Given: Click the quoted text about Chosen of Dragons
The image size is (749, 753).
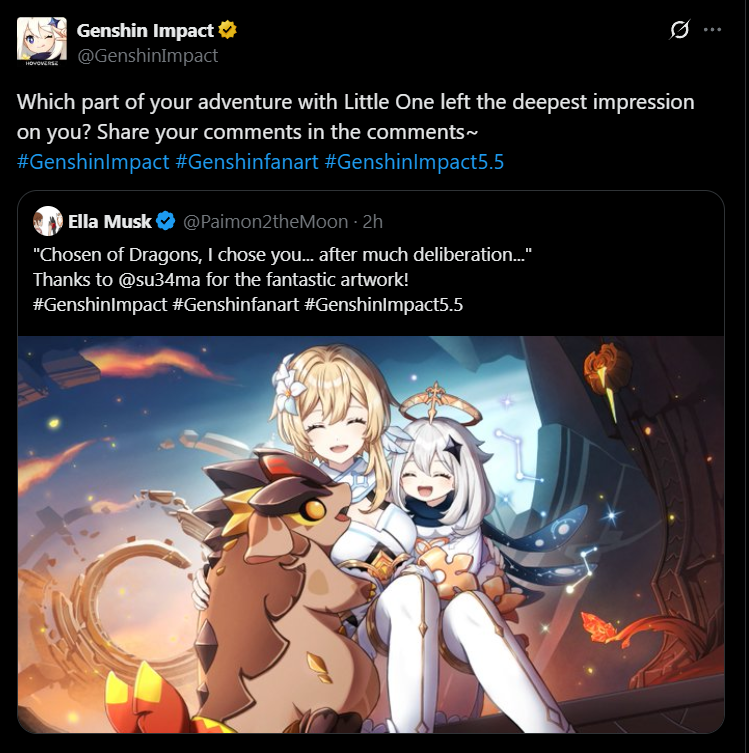Looking at the screenshot, I should (x=282, y=255).
